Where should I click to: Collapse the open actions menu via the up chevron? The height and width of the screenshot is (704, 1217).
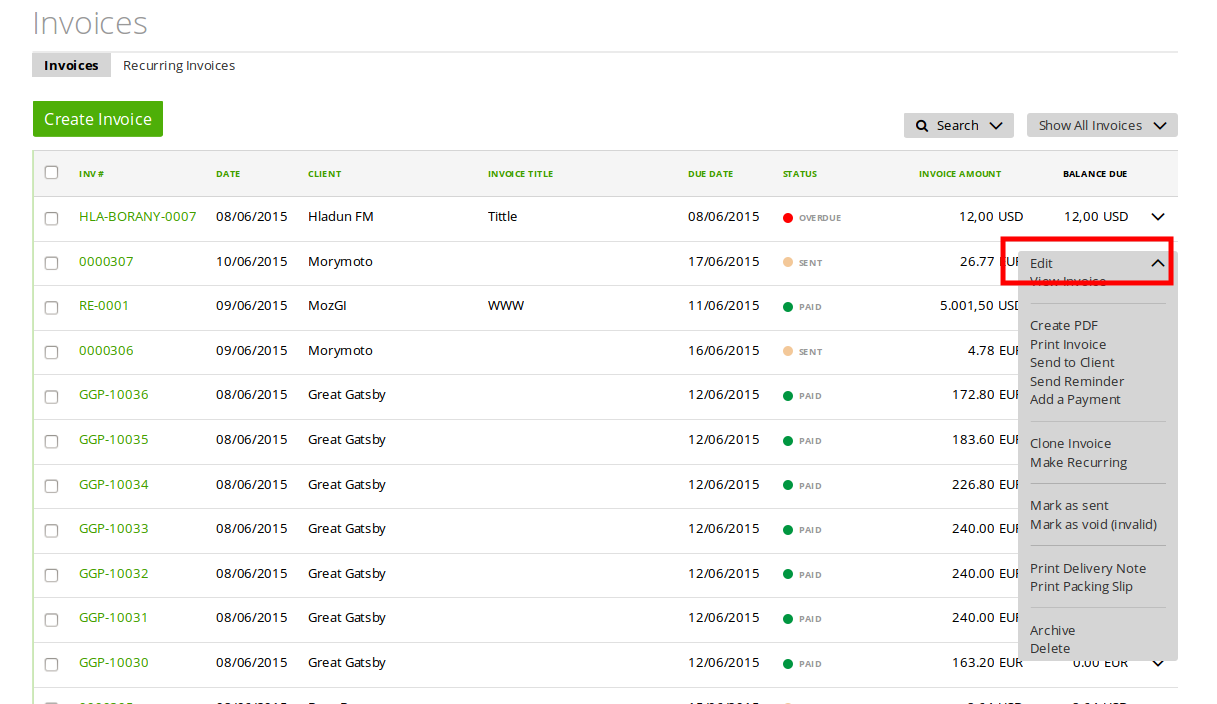pyautogui.click(x=1158, y=263)
